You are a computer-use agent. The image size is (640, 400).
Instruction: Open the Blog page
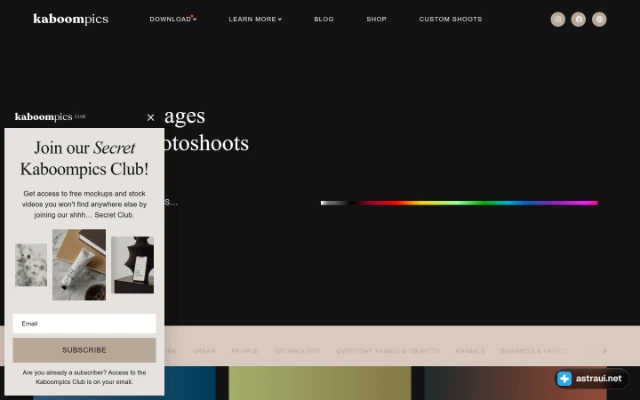coord(324,19)
